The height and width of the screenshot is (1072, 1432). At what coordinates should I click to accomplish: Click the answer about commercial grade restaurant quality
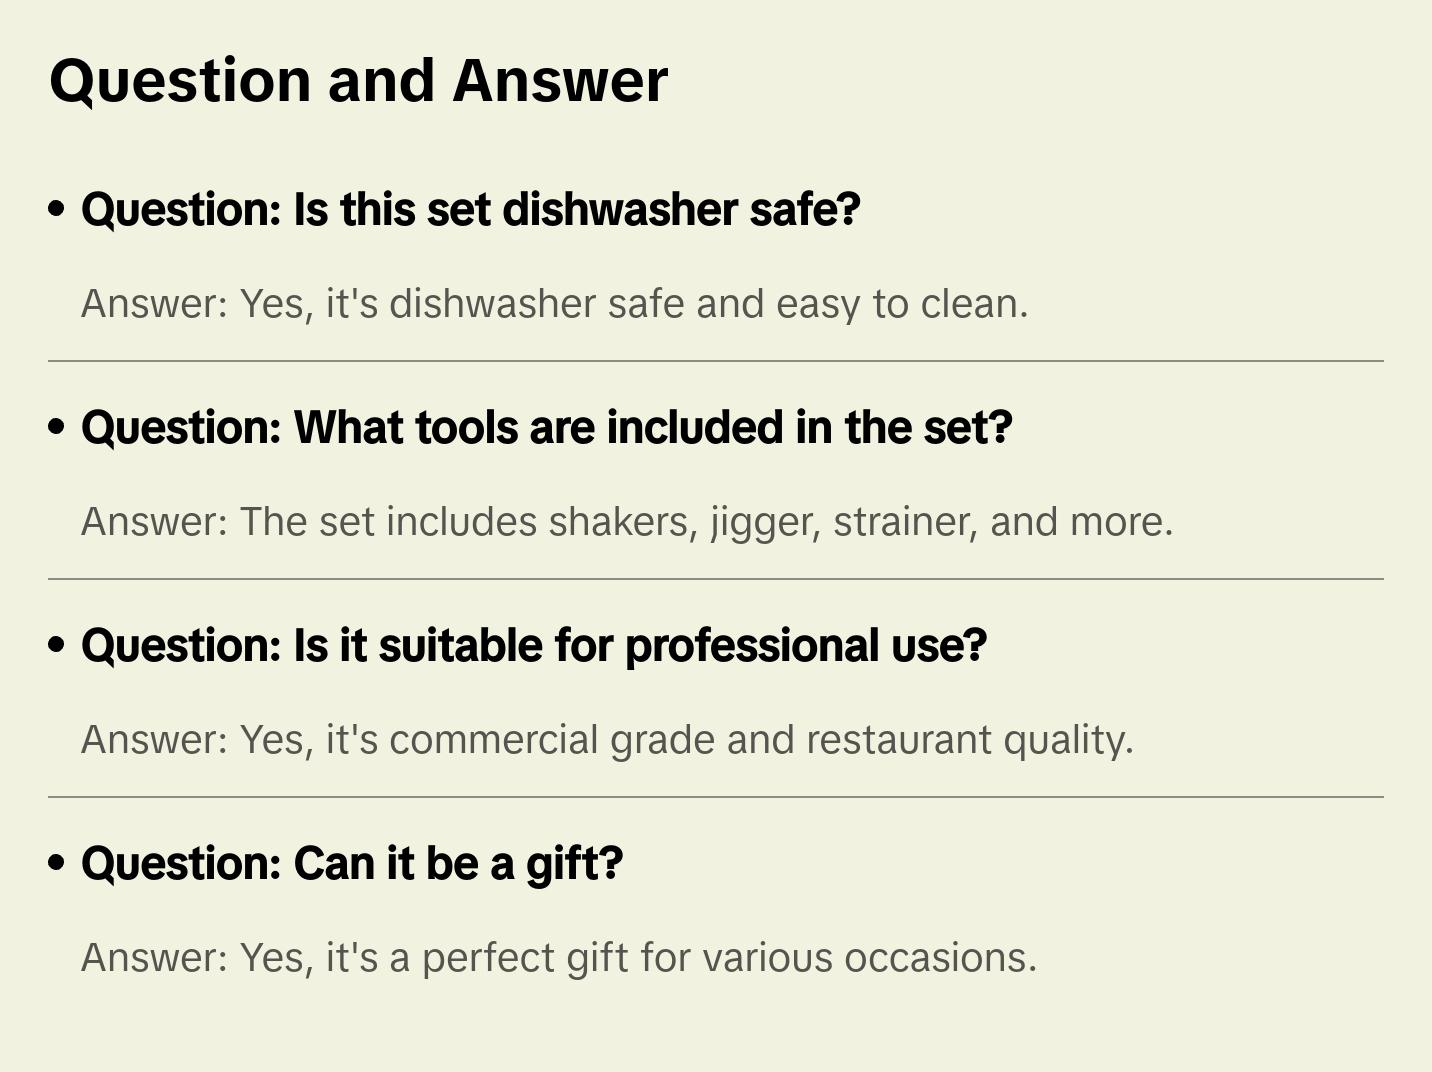[x=607, y=740]
